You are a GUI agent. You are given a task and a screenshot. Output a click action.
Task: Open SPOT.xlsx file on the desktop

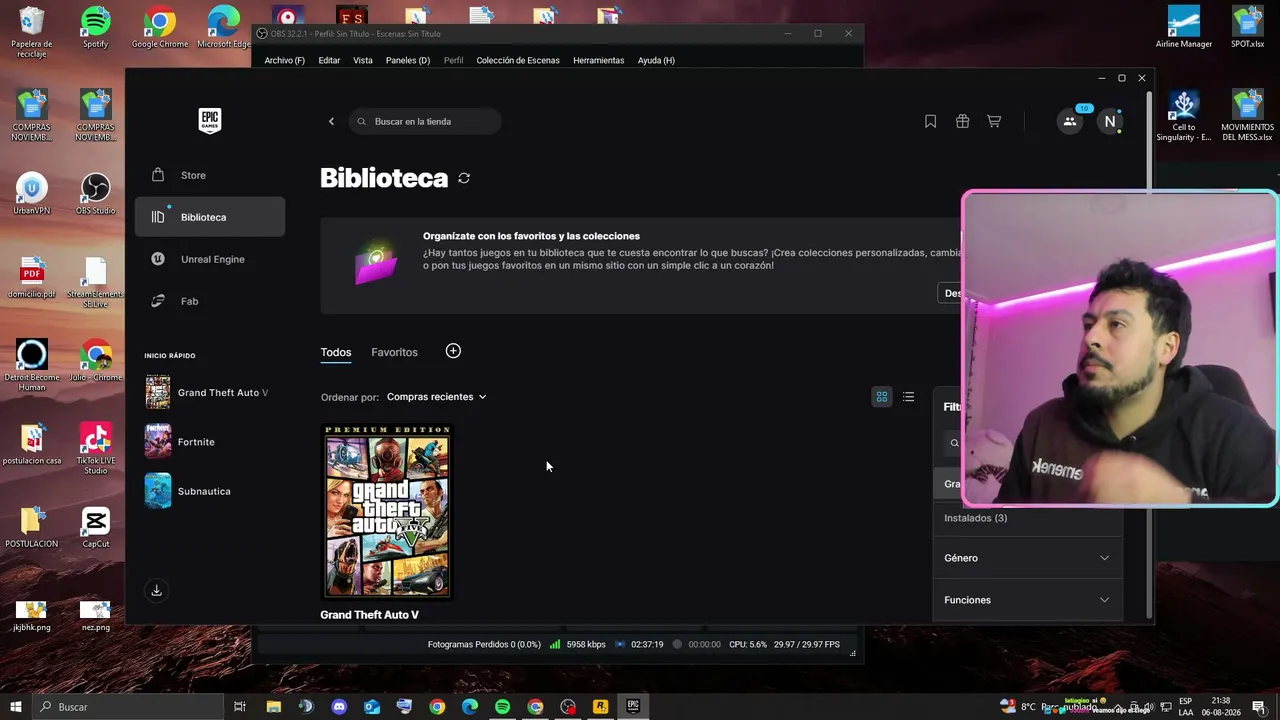[1247, 27]
